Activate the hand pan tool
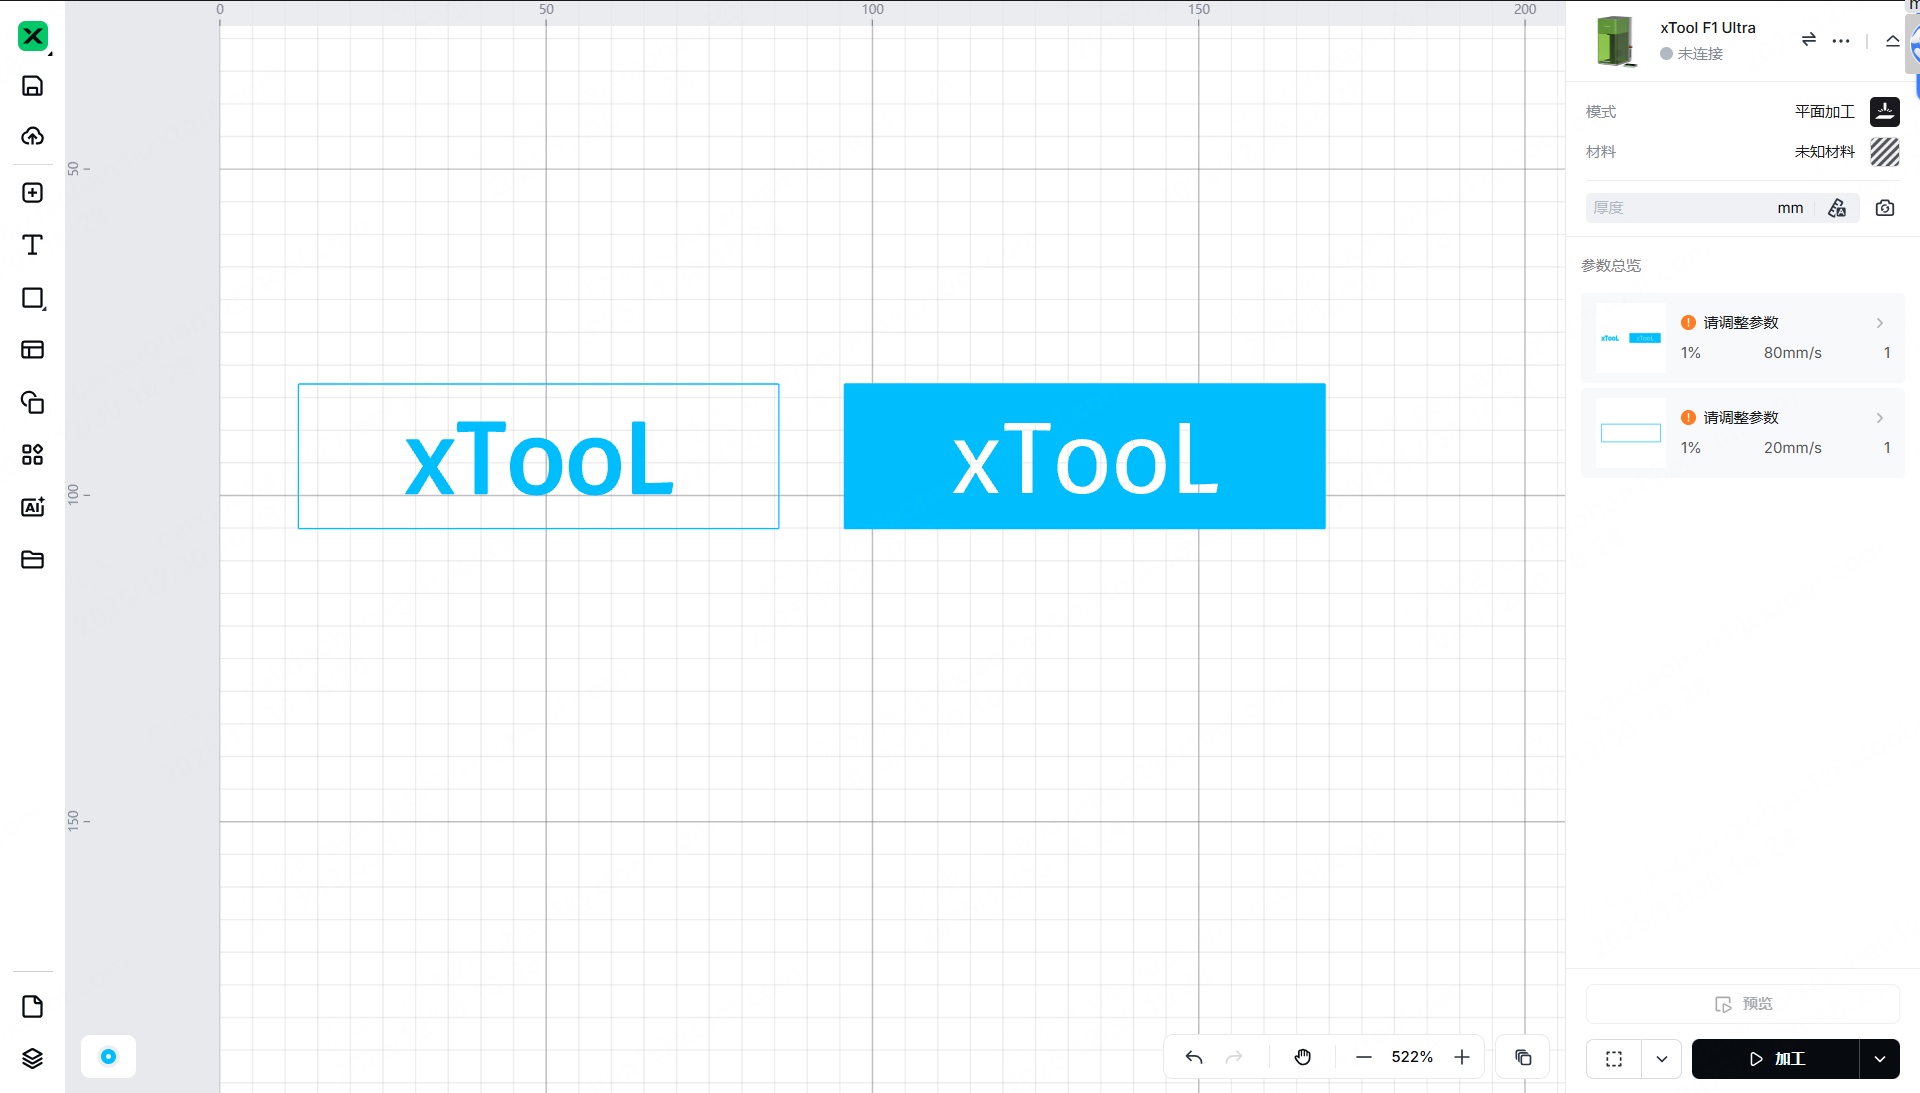1920x1093 pixels. (1302, 1057)
